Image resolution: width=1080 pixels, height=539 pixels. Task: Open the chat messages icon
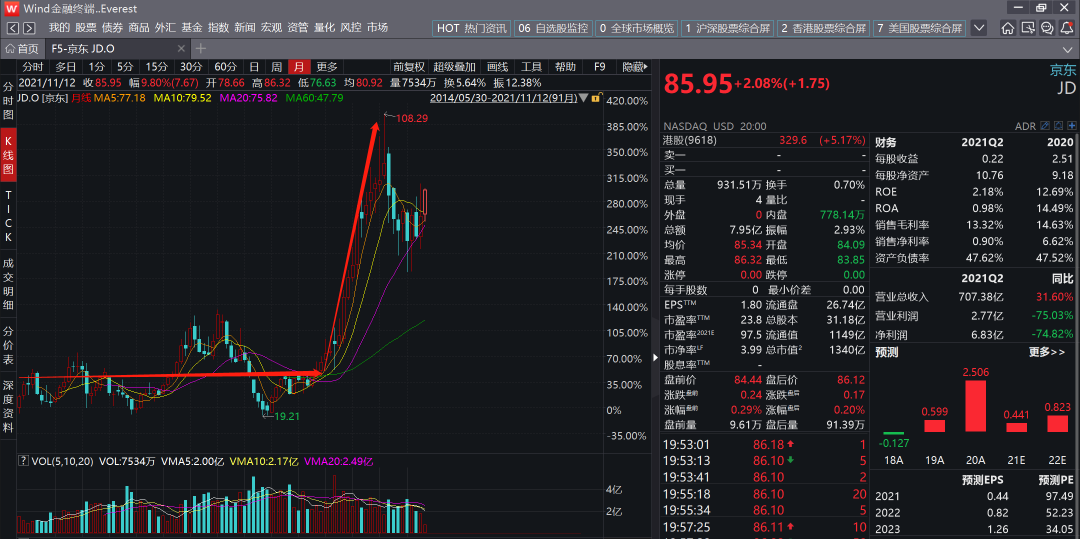pos(1047,28)
